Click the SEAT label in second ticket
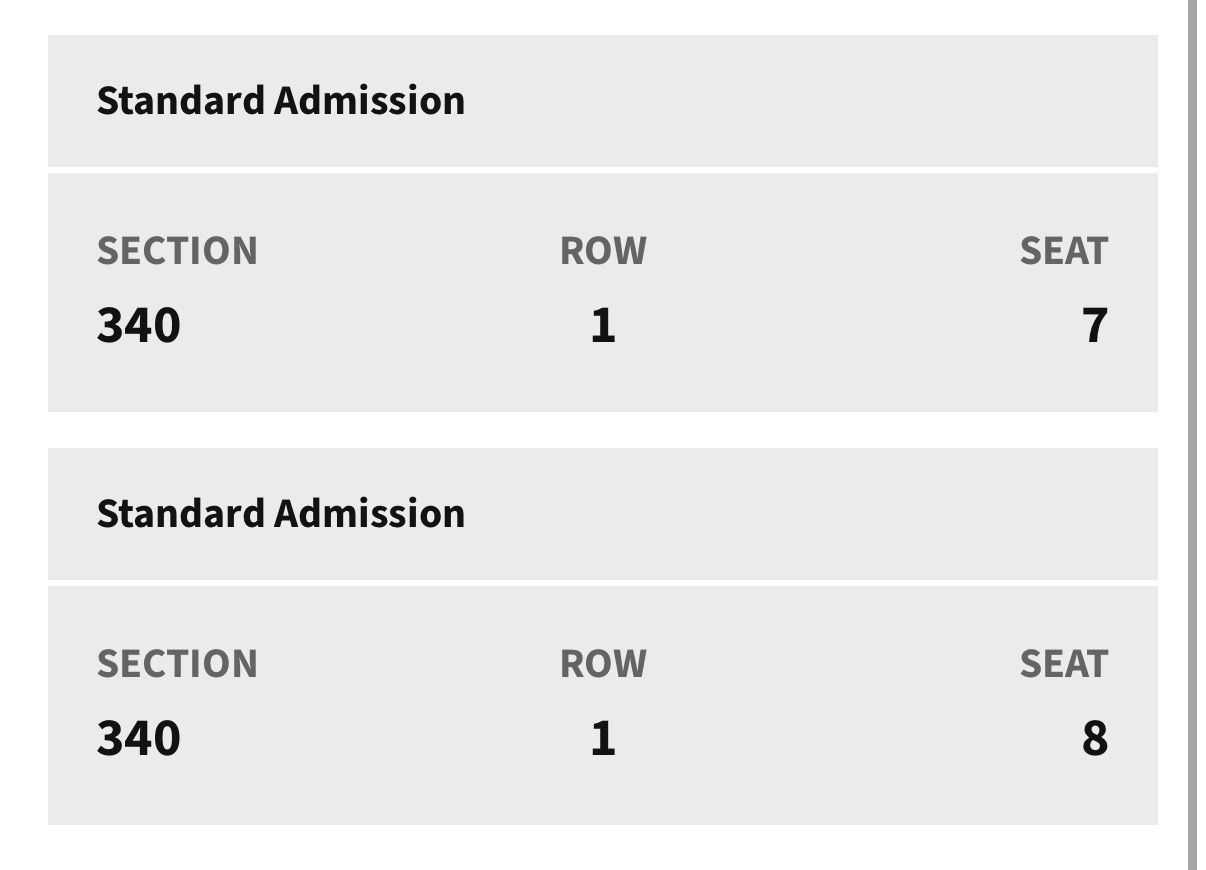Screen dimensions: 1206x870 click(1063, 664)
